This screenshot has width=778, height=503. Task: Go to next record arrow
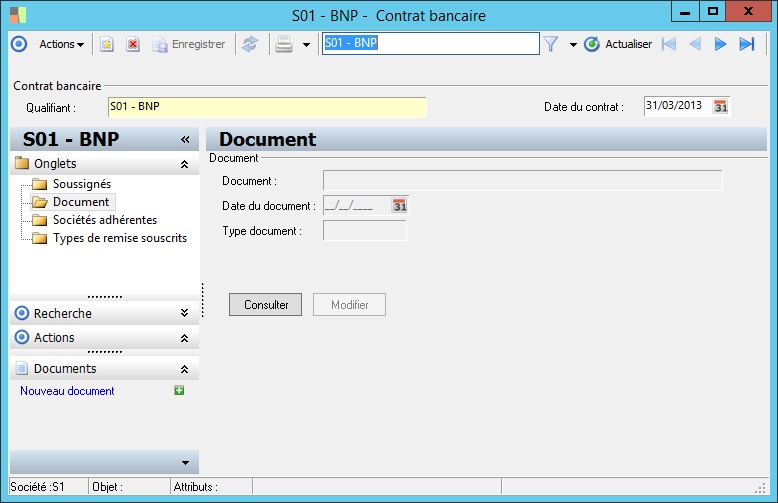click(x=720, y=44)
